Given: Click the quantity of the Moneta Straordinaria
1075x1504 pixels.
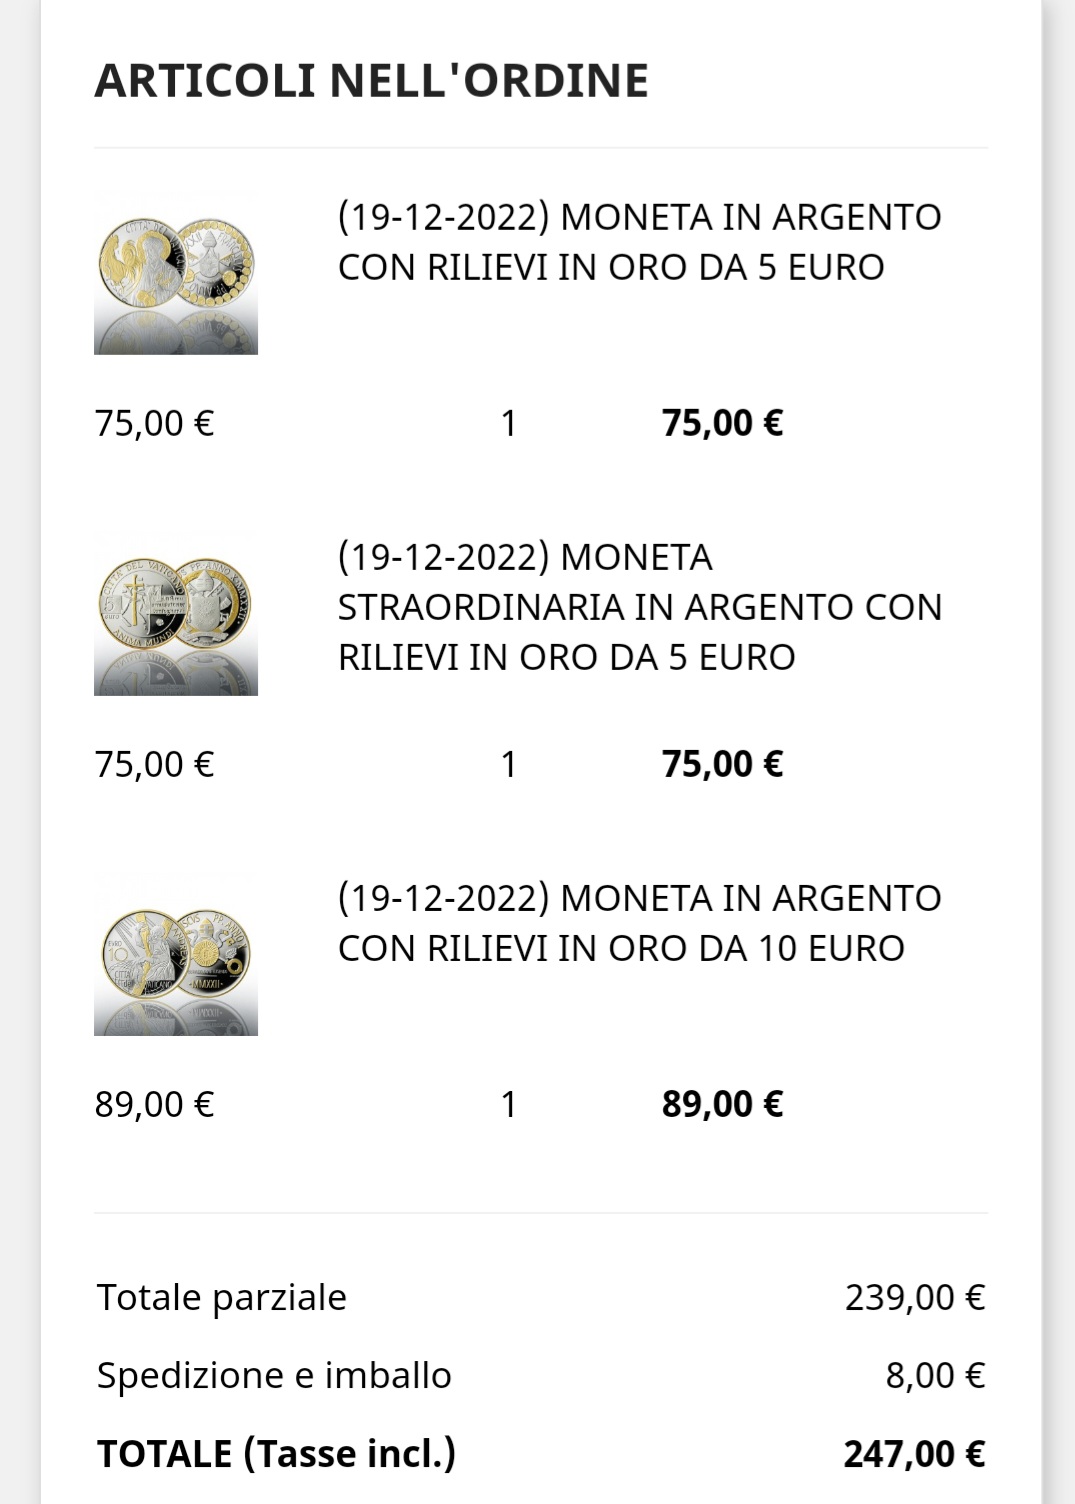Looking at the screenshot, I should [x=509, y=764].
